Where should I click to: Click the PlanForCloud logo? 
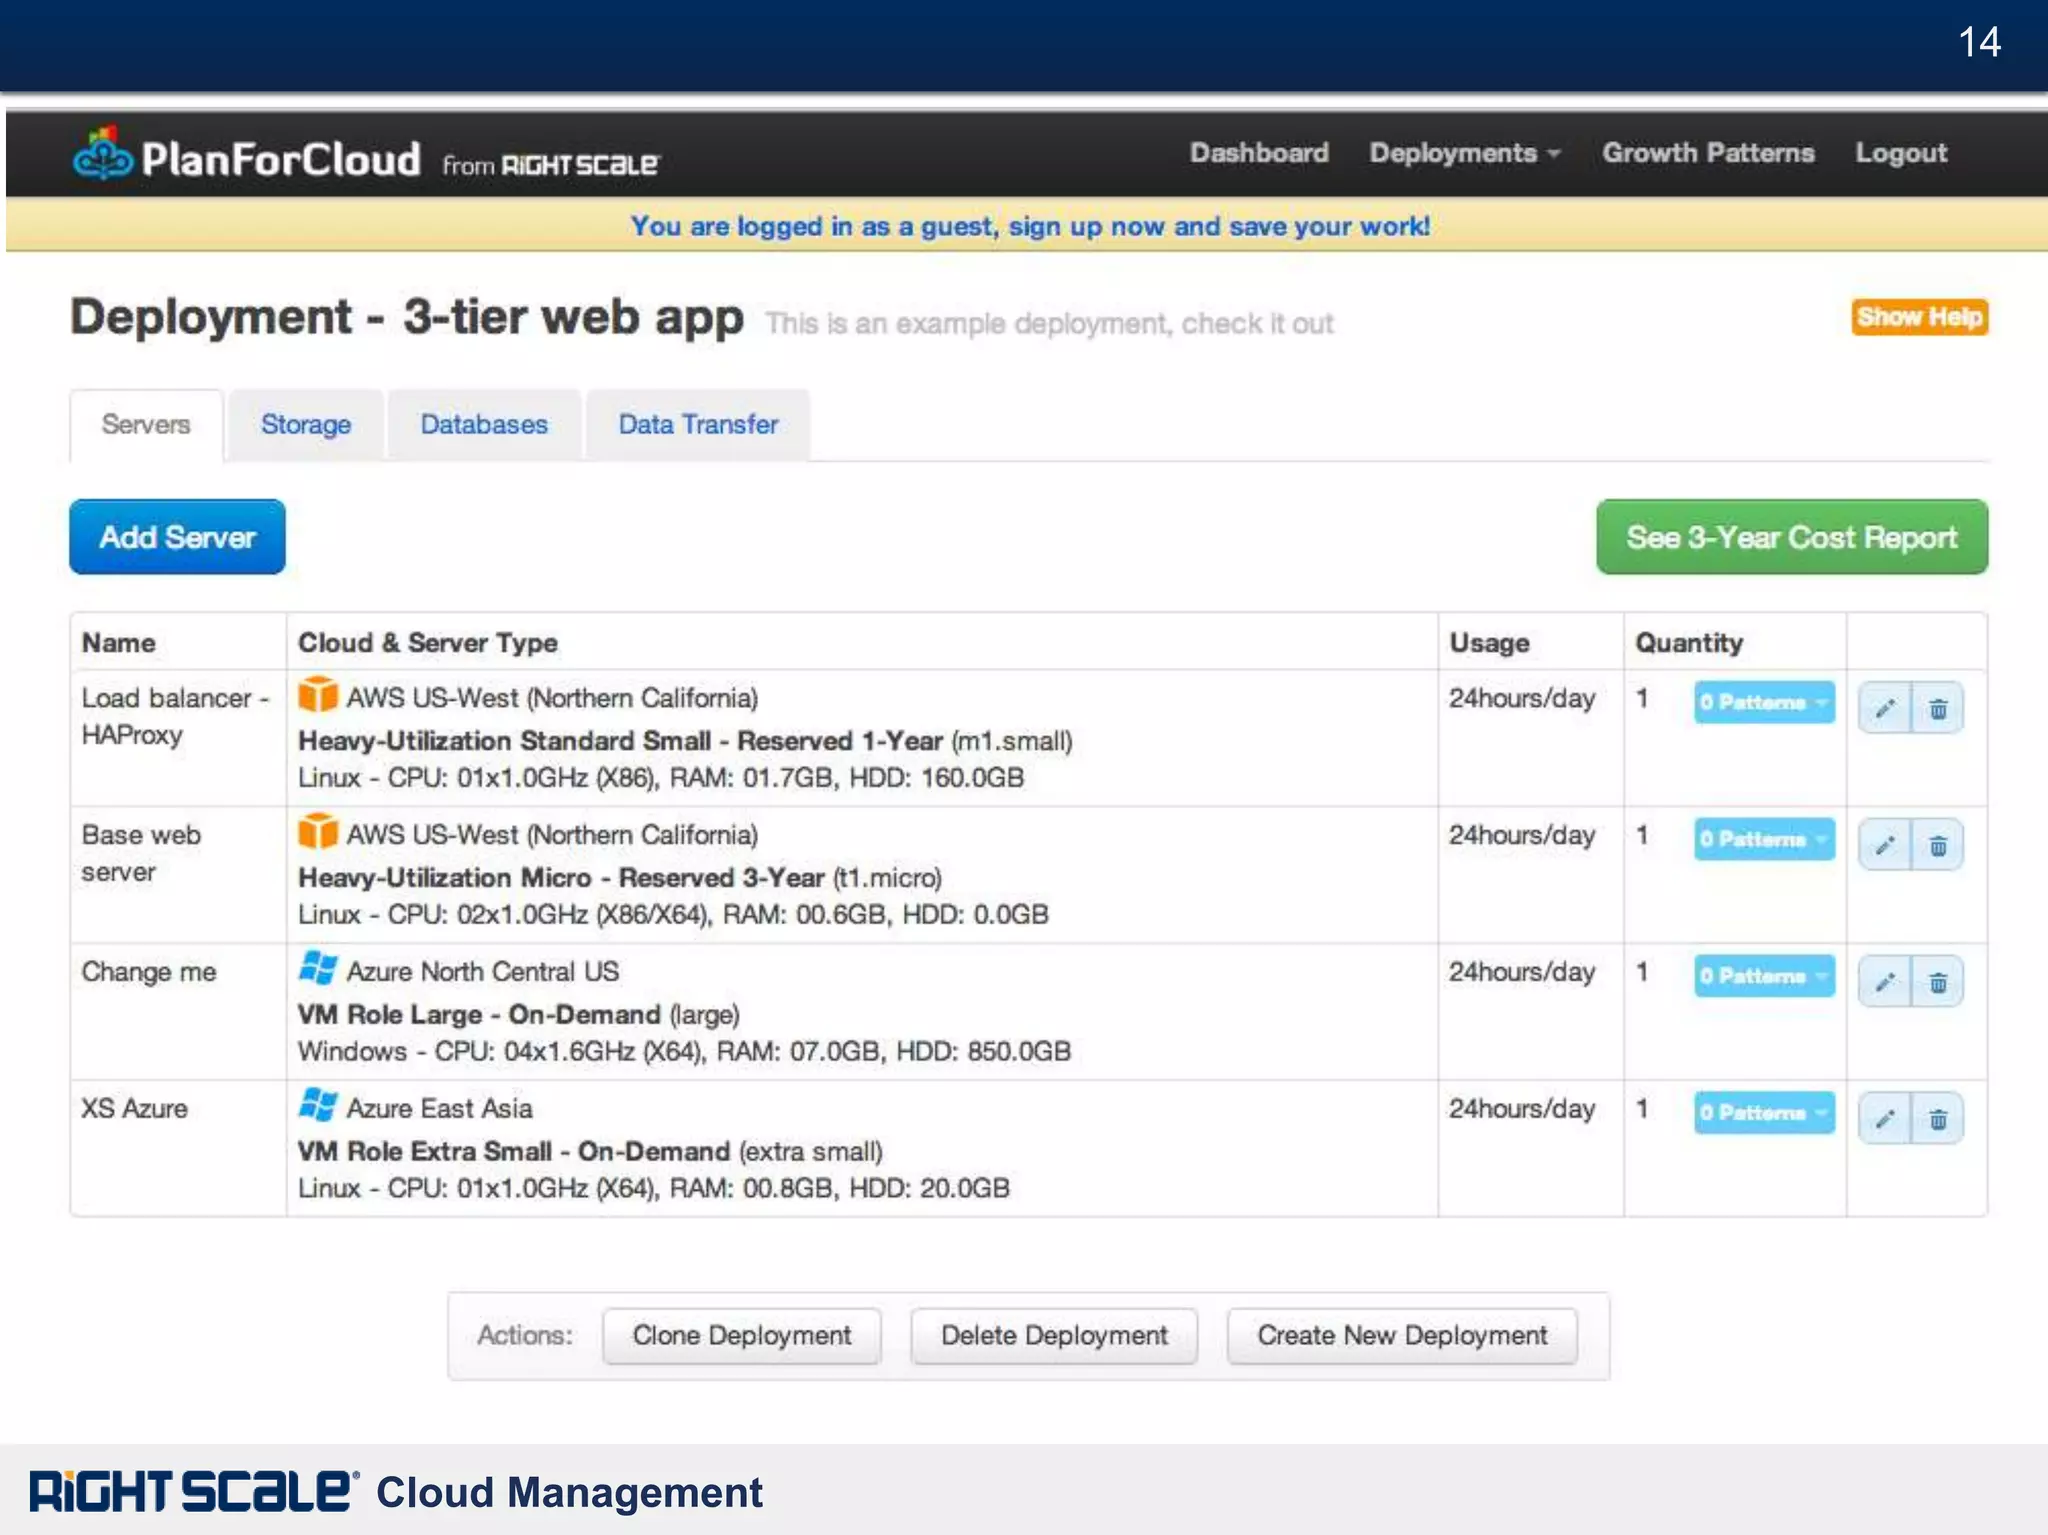point(247,158)
